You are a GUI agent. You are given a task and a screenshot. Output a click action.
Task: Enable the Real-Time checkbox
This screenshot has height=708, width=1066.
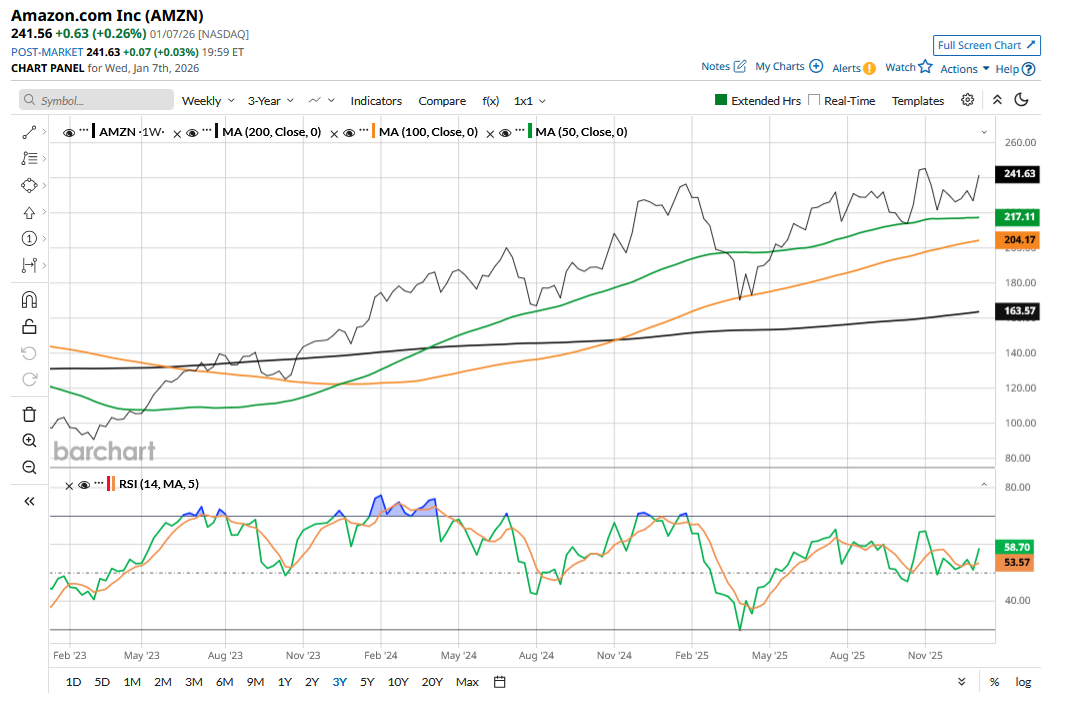(814, 100)
